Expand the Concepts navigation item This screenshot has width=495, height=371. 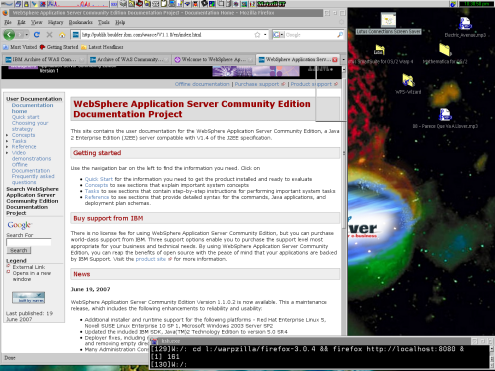(7, 135)
